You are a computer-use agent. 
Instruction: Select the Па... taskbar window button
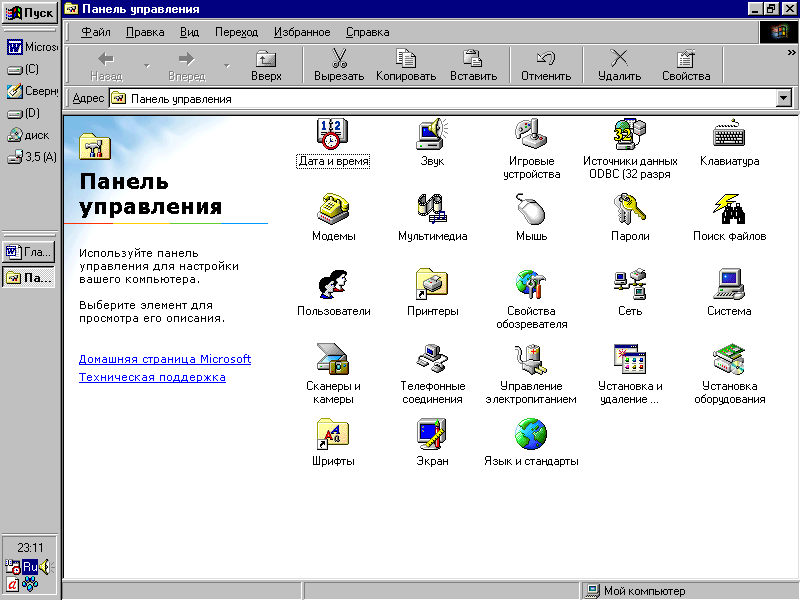[29, 278]
